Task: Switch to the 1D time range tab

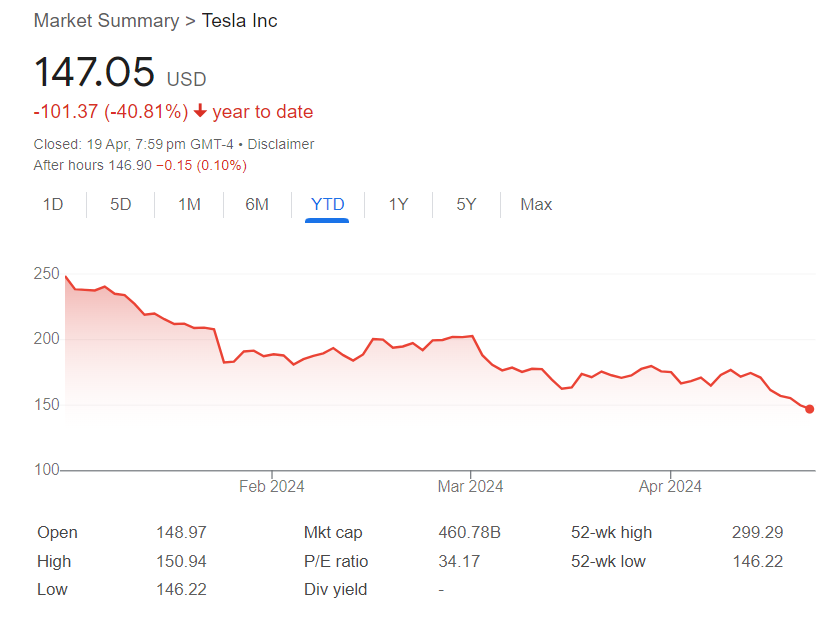Action: [53, 204]
